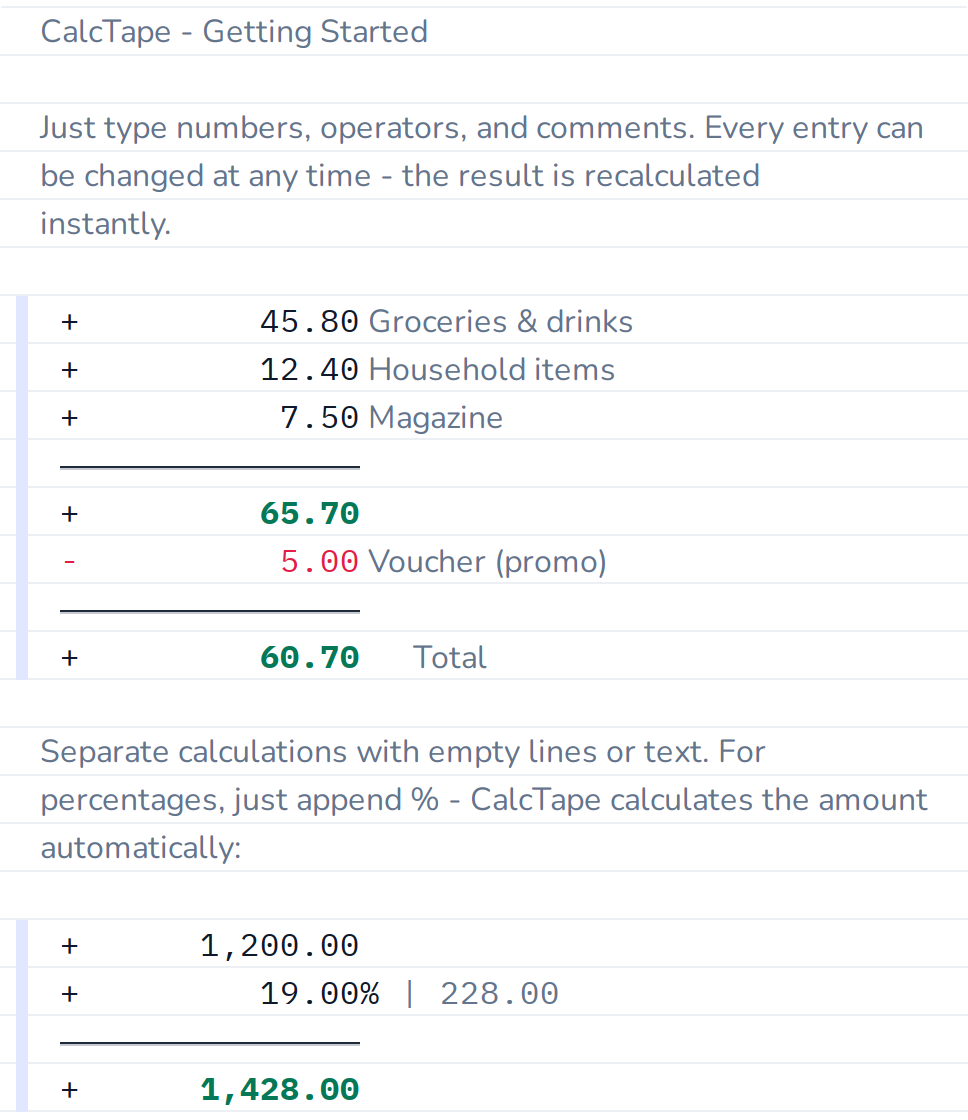Click the 'Groceries & drinks' comment
Image resolution: width=968 pixels, height=1120 pixels.
[501, 321]
